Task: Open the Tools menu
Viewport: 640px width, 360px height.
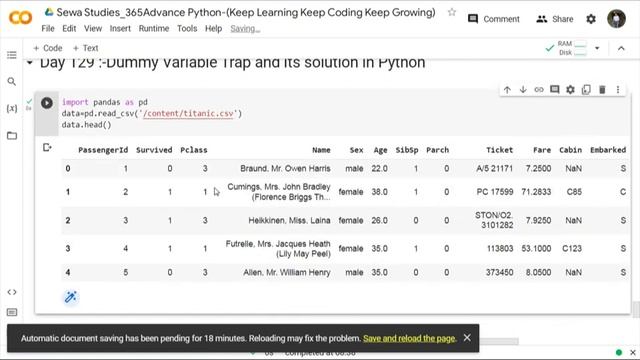Action: coord(187,29)
